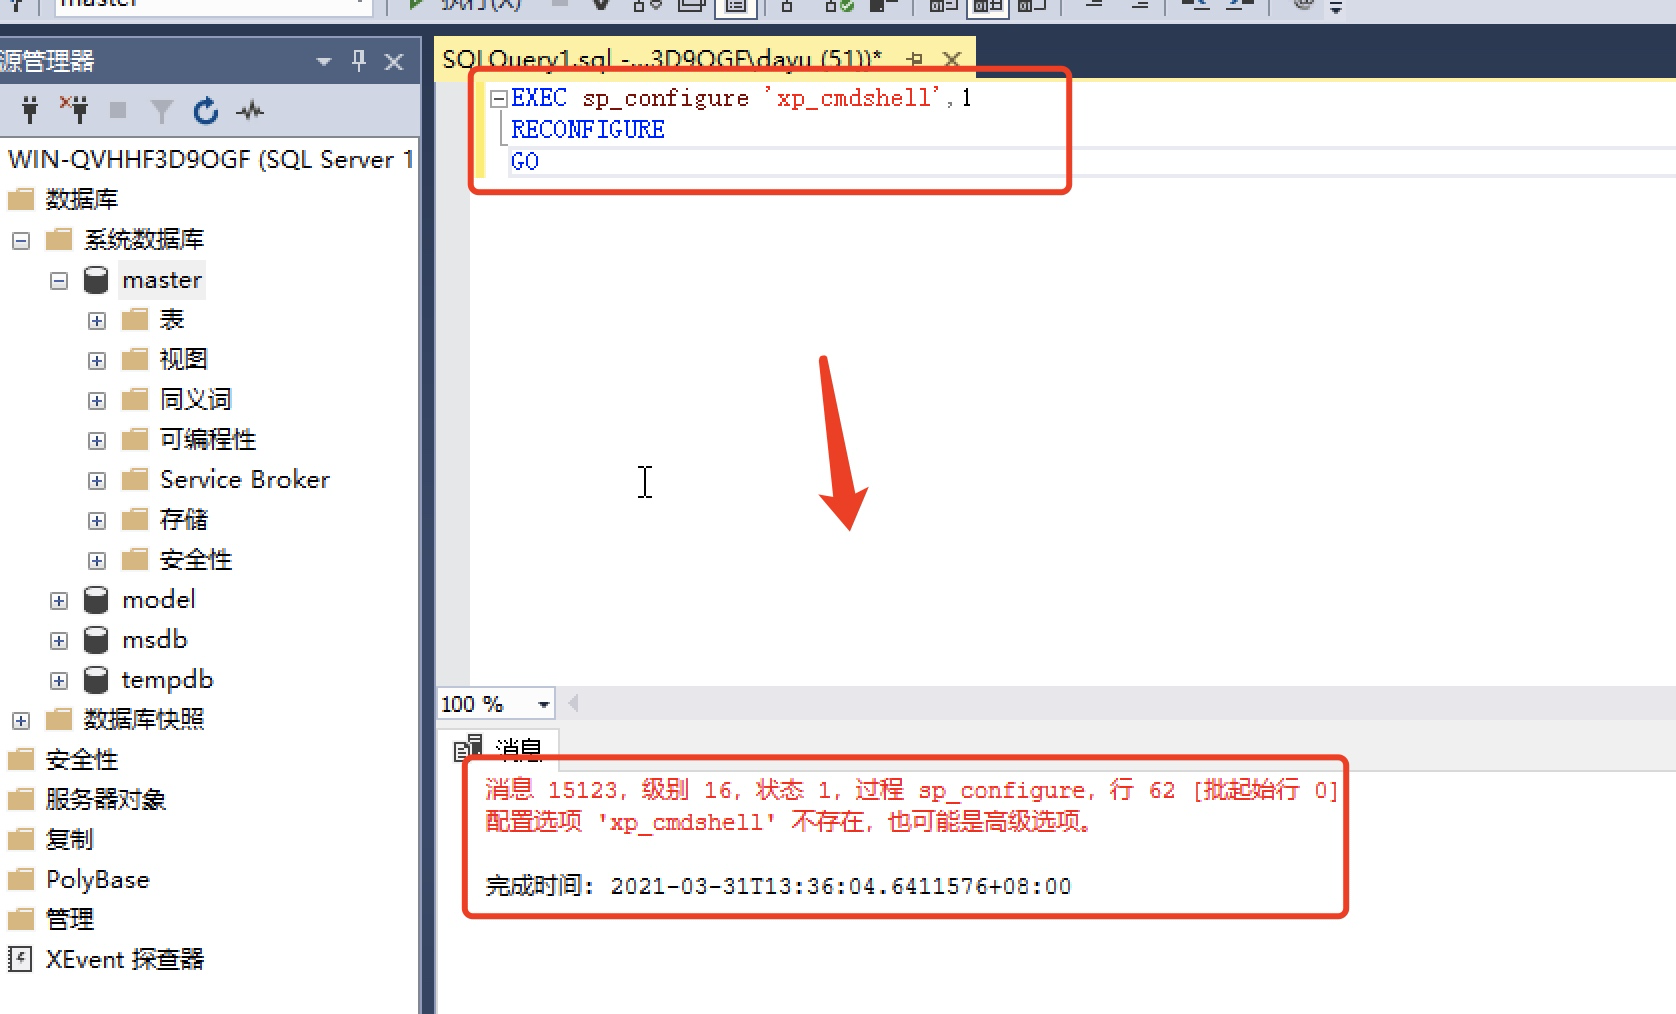Click the Filter funnel icon
Screen dimensions: 1676x1014
[x=161, y=111]
